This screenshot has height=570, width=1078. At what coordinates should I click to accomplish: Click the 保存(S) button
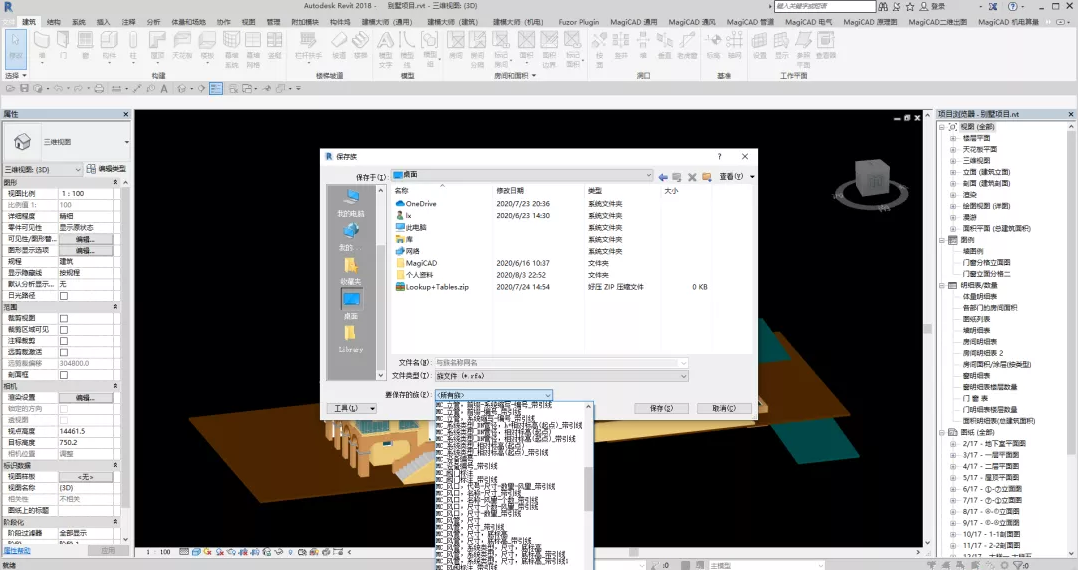pyautogui.click(x=662, y=409)
